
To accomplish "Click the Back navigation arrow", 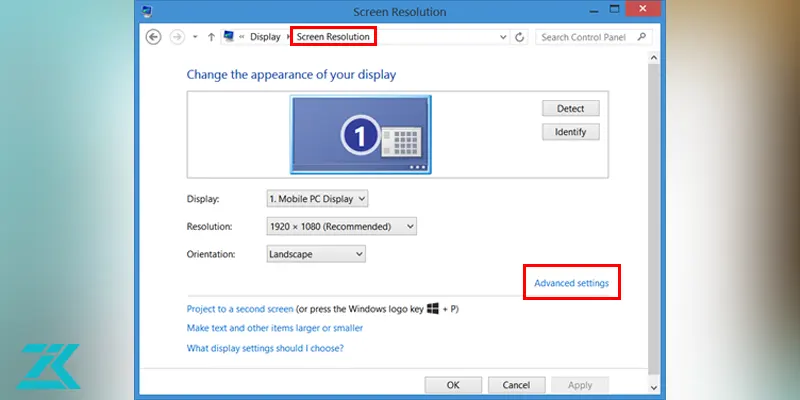I will click(153, 37).
